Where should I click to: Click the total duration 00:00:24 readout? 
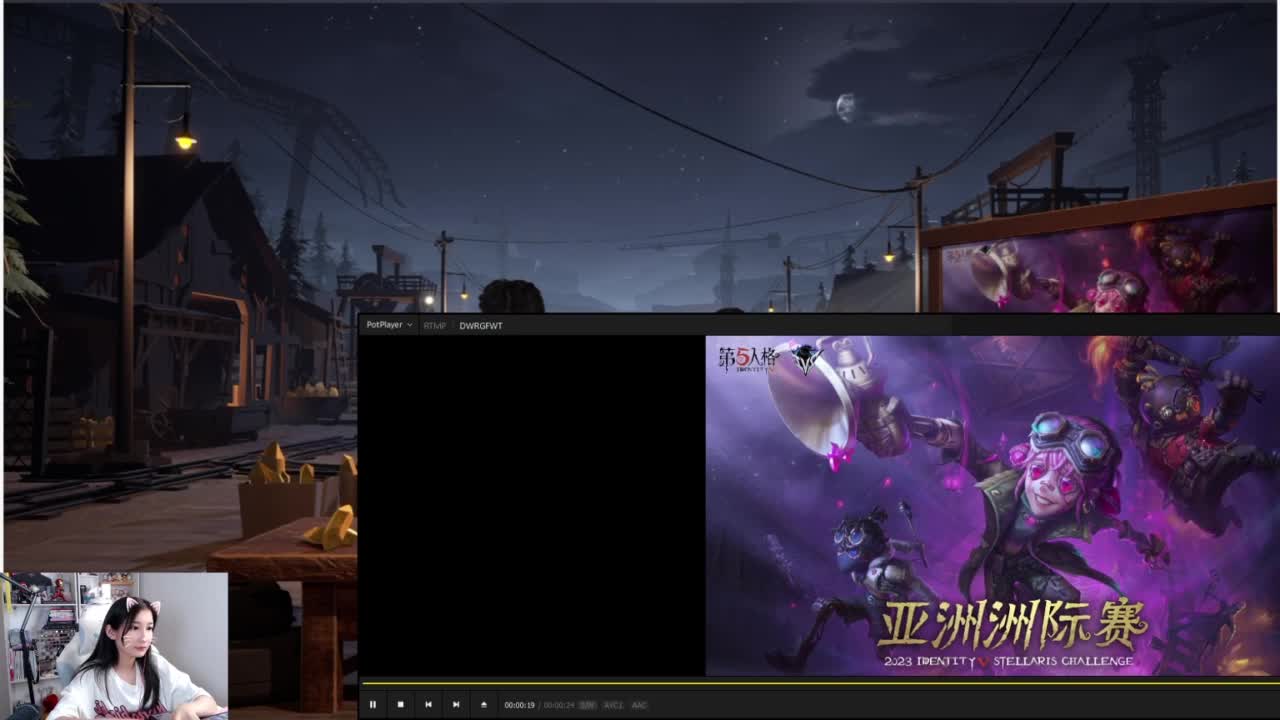coord(559,705)
